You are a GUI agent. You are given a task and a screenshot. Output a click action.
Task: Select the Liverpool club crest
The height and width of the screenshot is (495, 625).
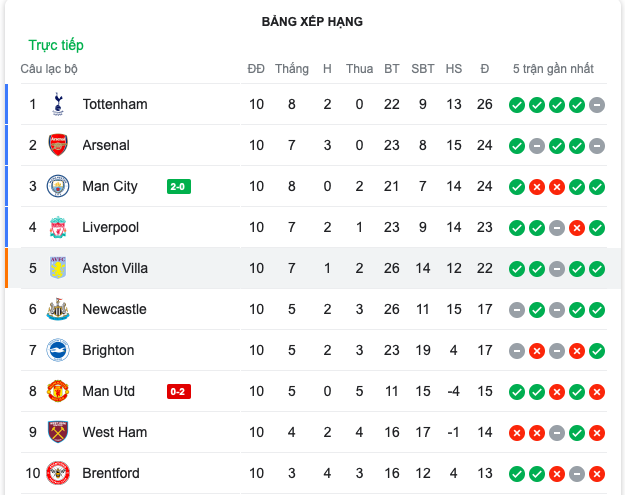58,227
